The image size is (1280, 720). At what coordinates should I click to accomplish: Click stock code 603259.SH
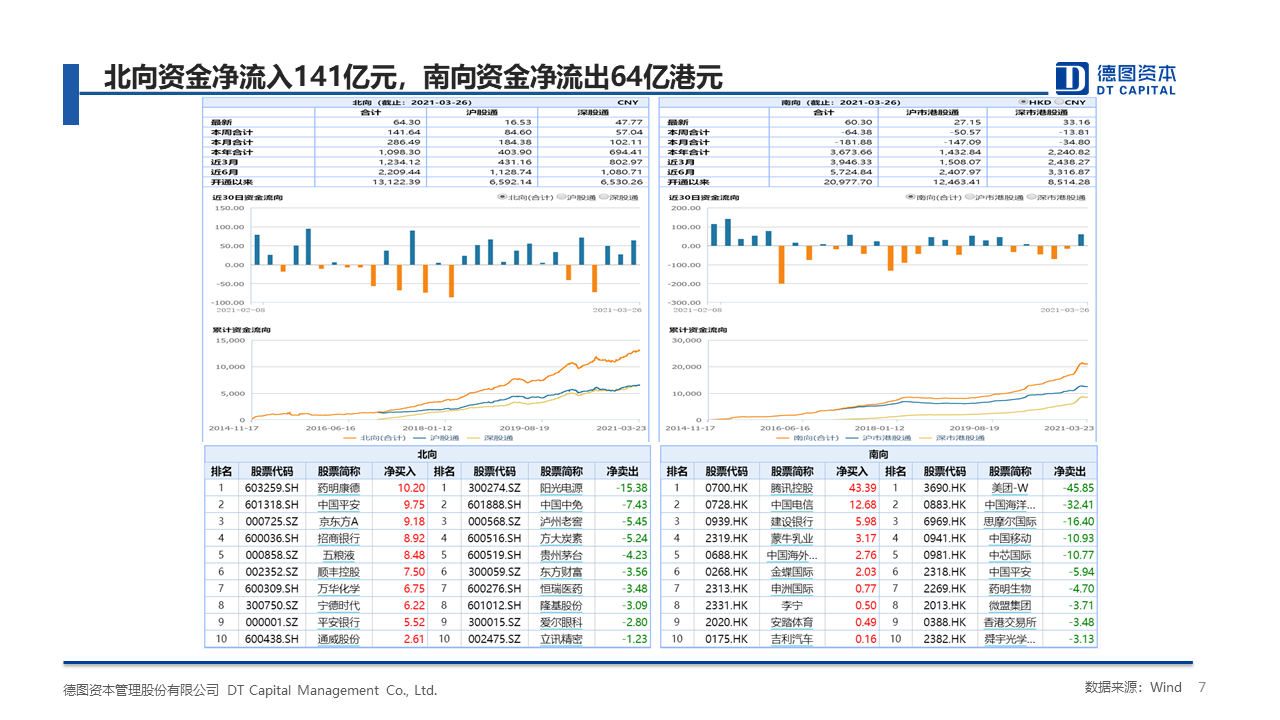coord(272,488)
